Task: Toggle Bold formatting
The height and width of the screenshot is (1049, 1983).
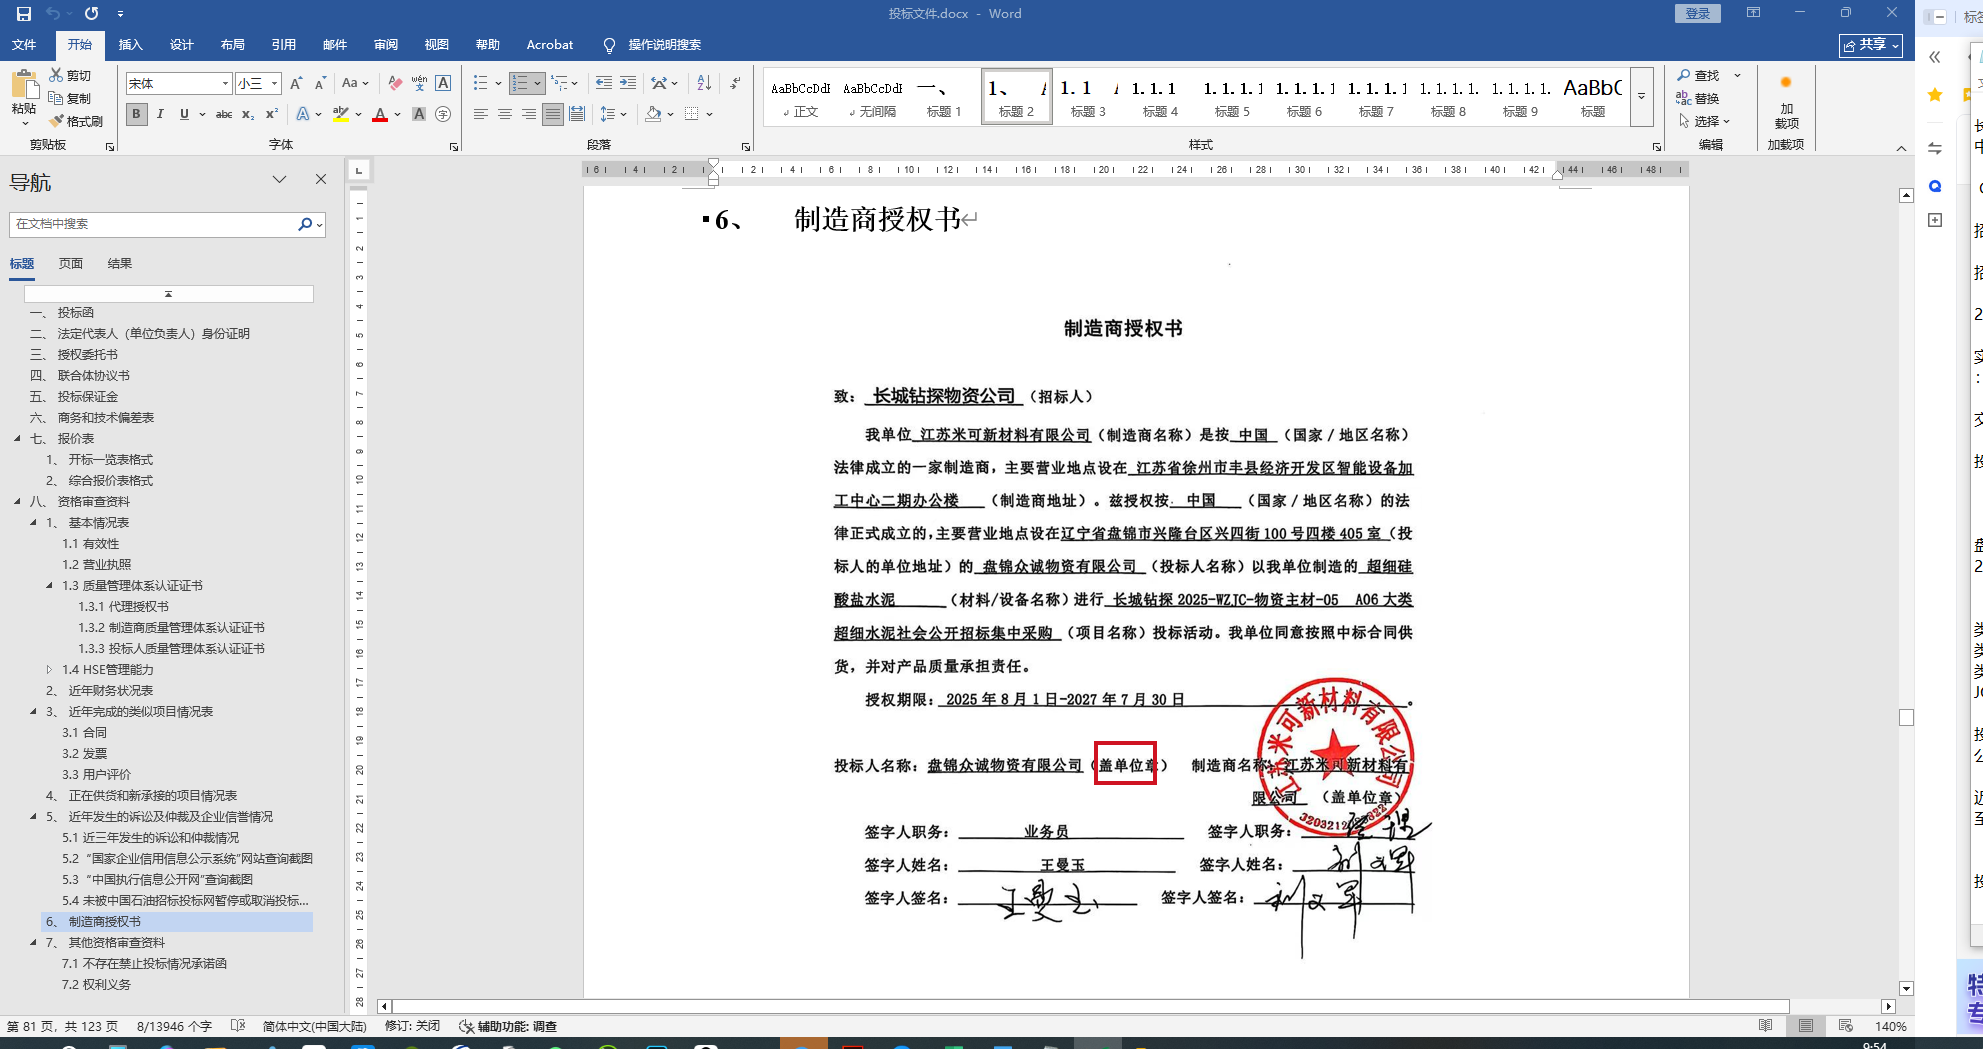Action: [x=136, y=114]
